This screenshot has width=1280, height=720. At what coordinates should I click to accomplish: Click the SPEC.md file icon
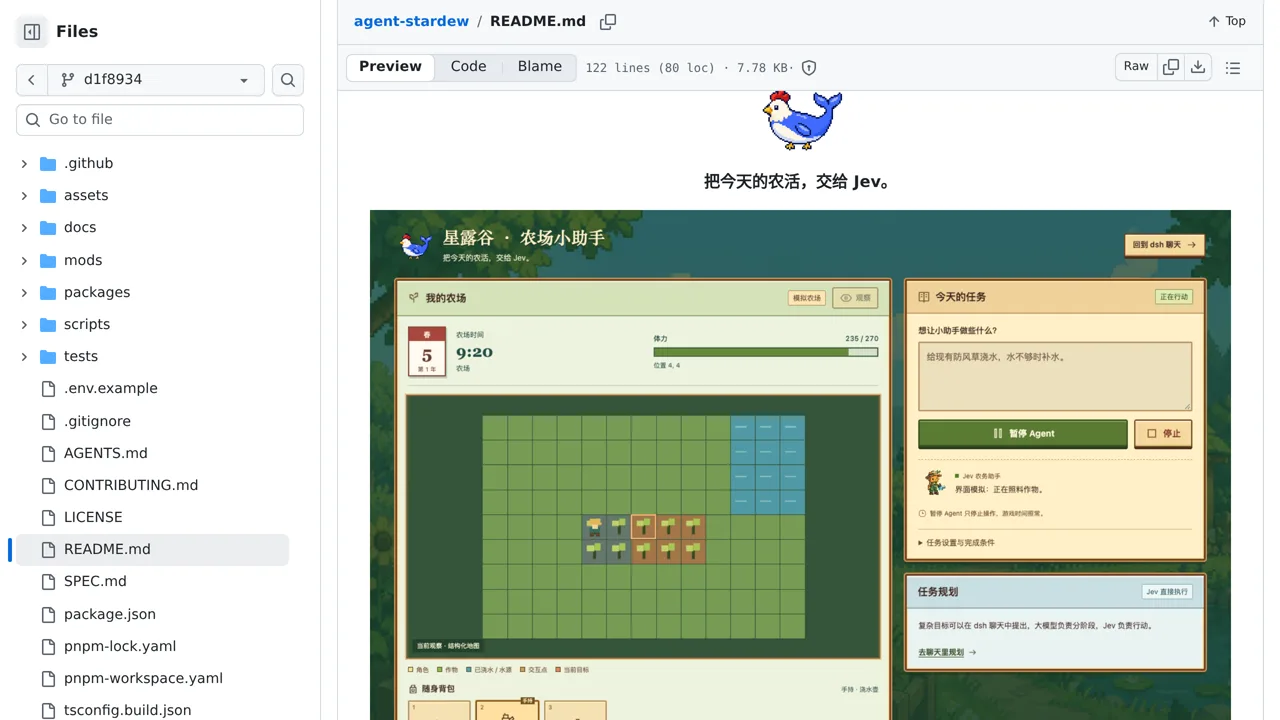click(48, 581)
